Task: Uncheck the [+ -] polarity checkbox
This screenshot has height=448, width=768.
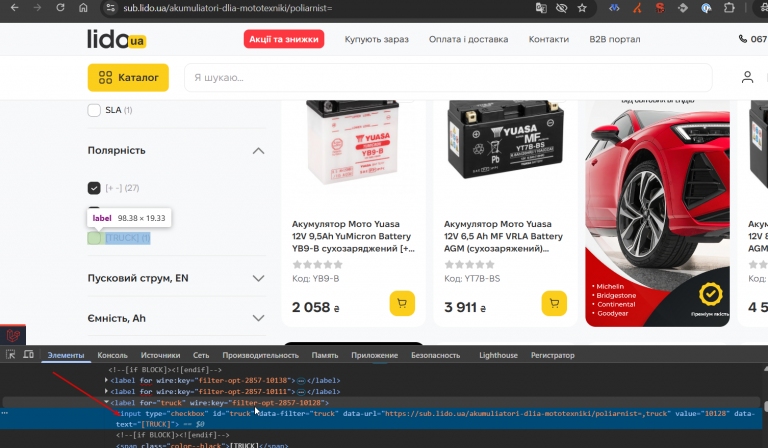Action: pyautogui.click(x=94, y=188)
